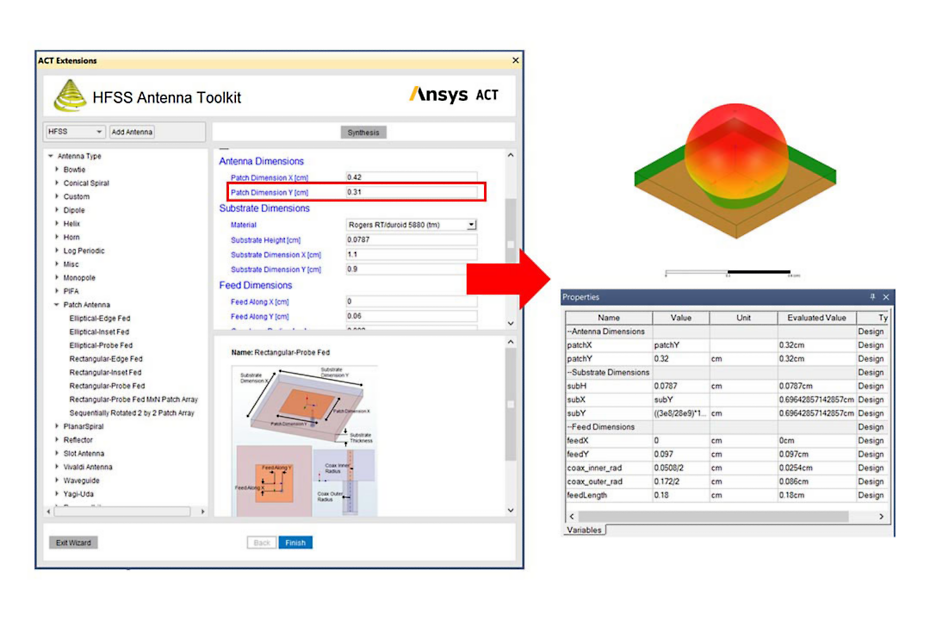Collapse the Antenna Type tree root
The height and width of the screenshot is (620, 930).
51,156
